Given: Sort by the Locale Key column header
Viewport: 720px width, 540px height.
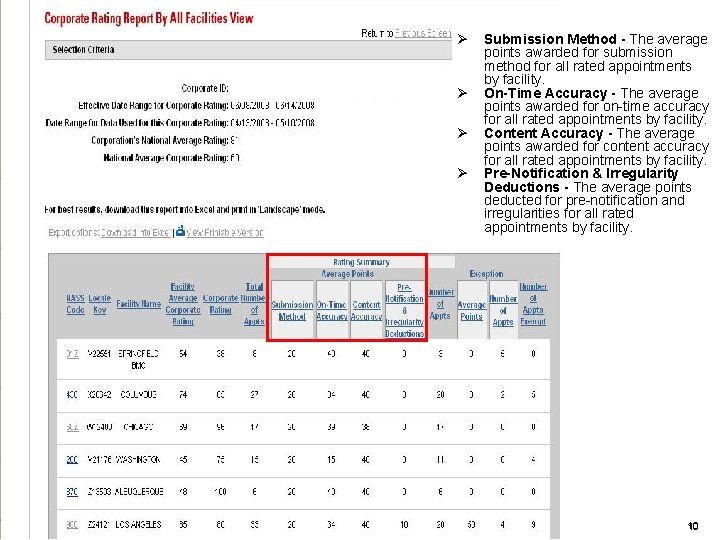Looking at the screenshot, I should [x=100, y=304].
